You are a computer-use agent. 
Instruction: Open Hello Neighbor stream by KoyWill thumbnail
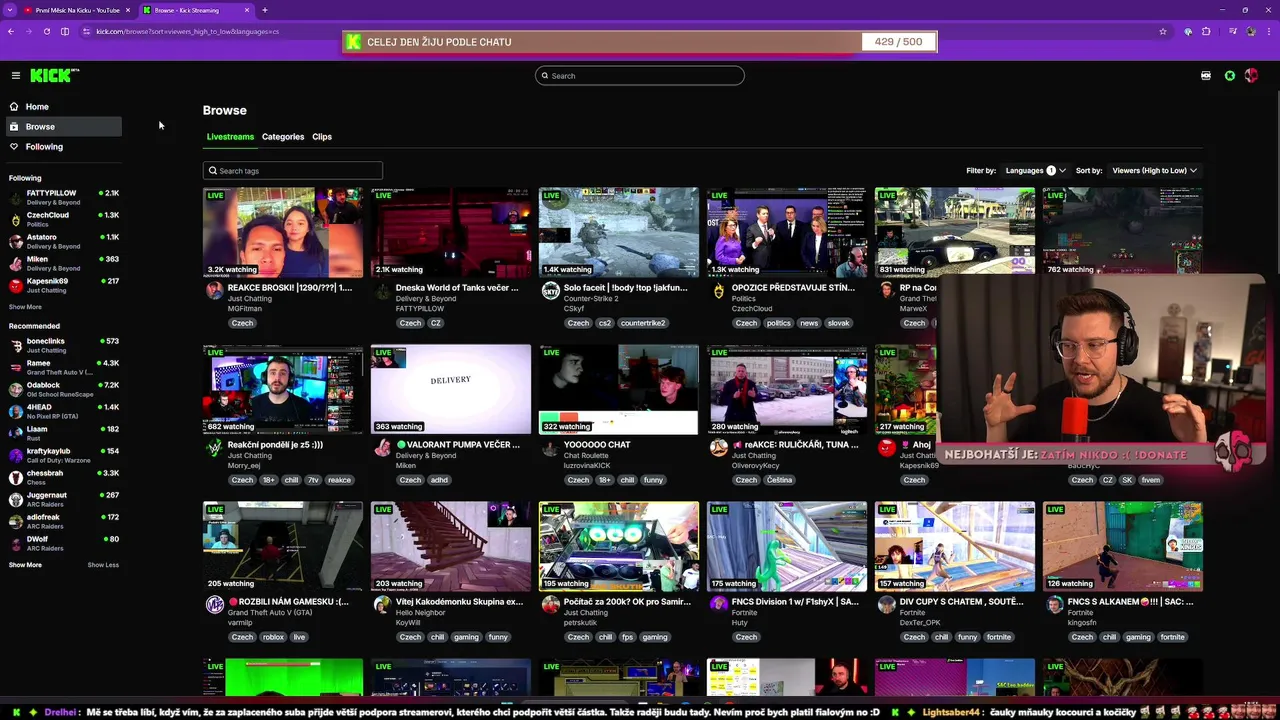coord(451,546)
